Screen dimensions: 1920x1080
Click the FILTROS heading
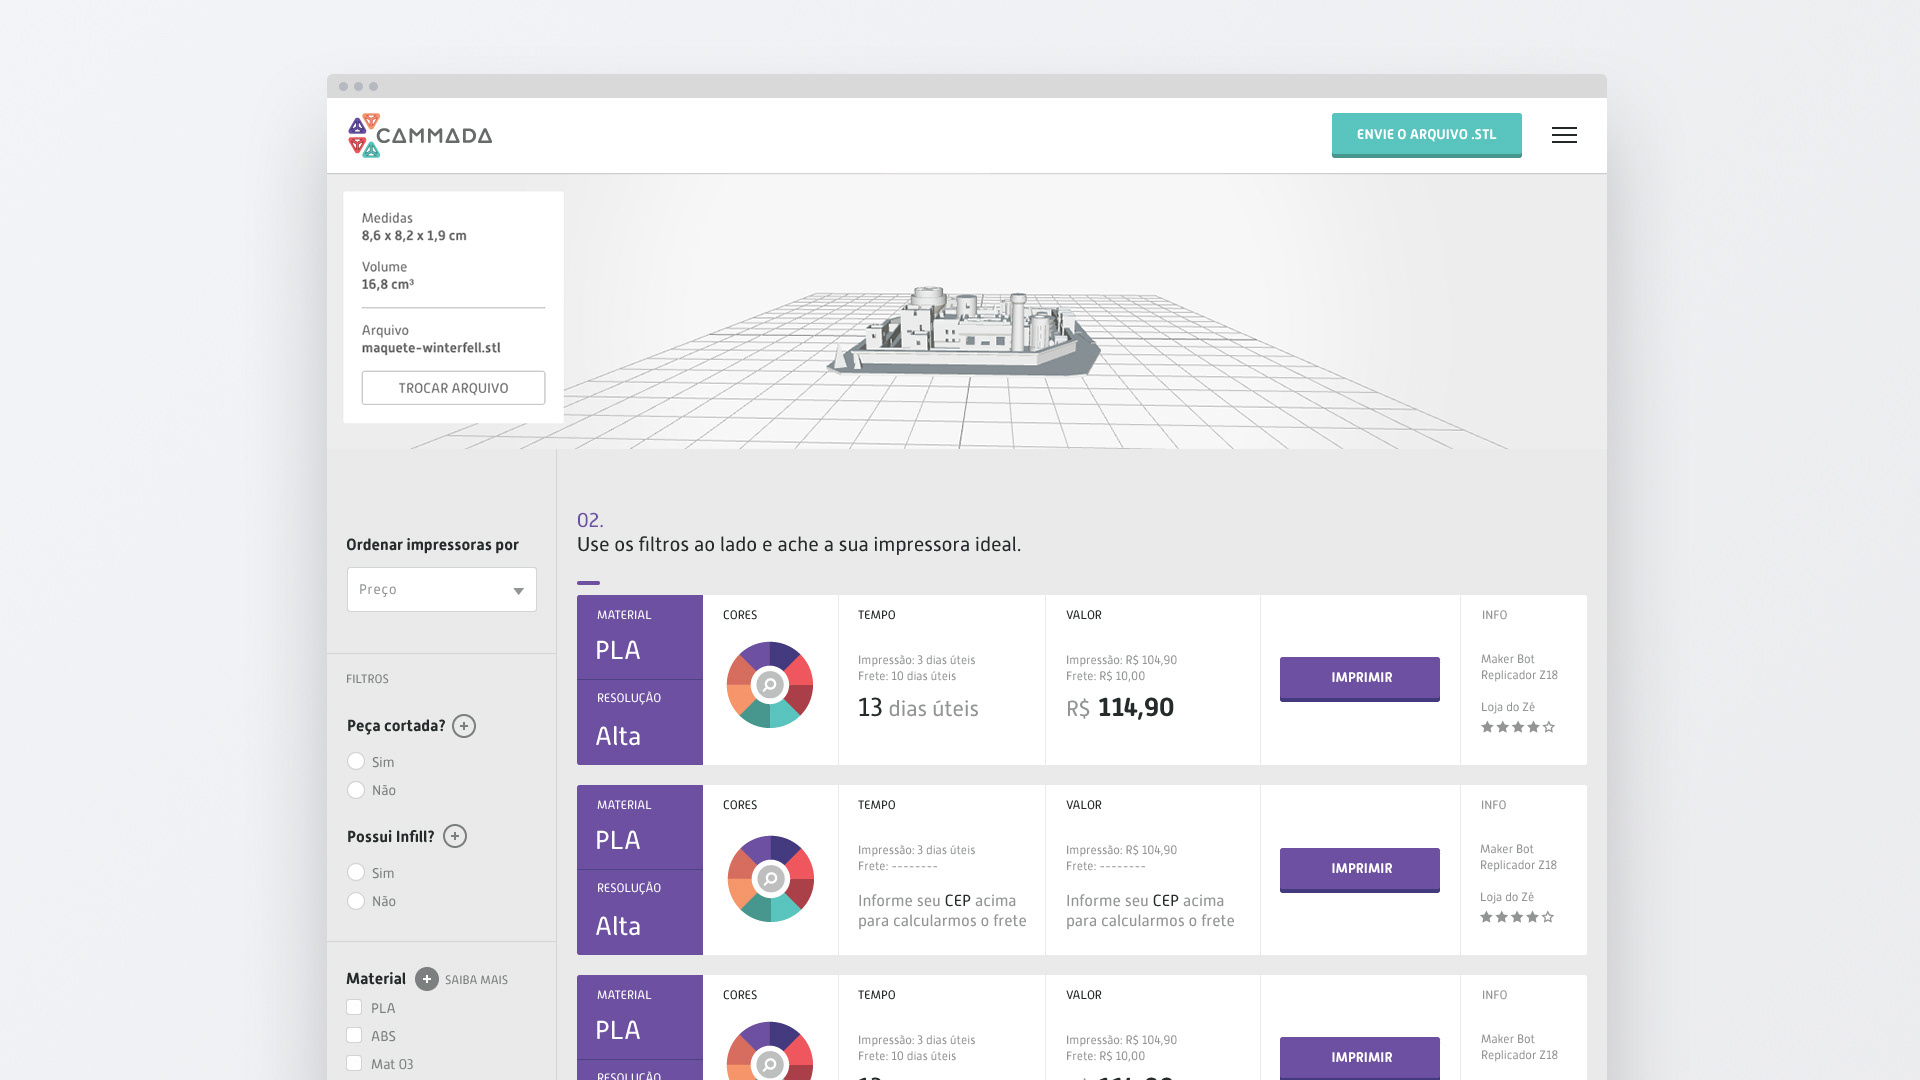click(x=367, y=679)
